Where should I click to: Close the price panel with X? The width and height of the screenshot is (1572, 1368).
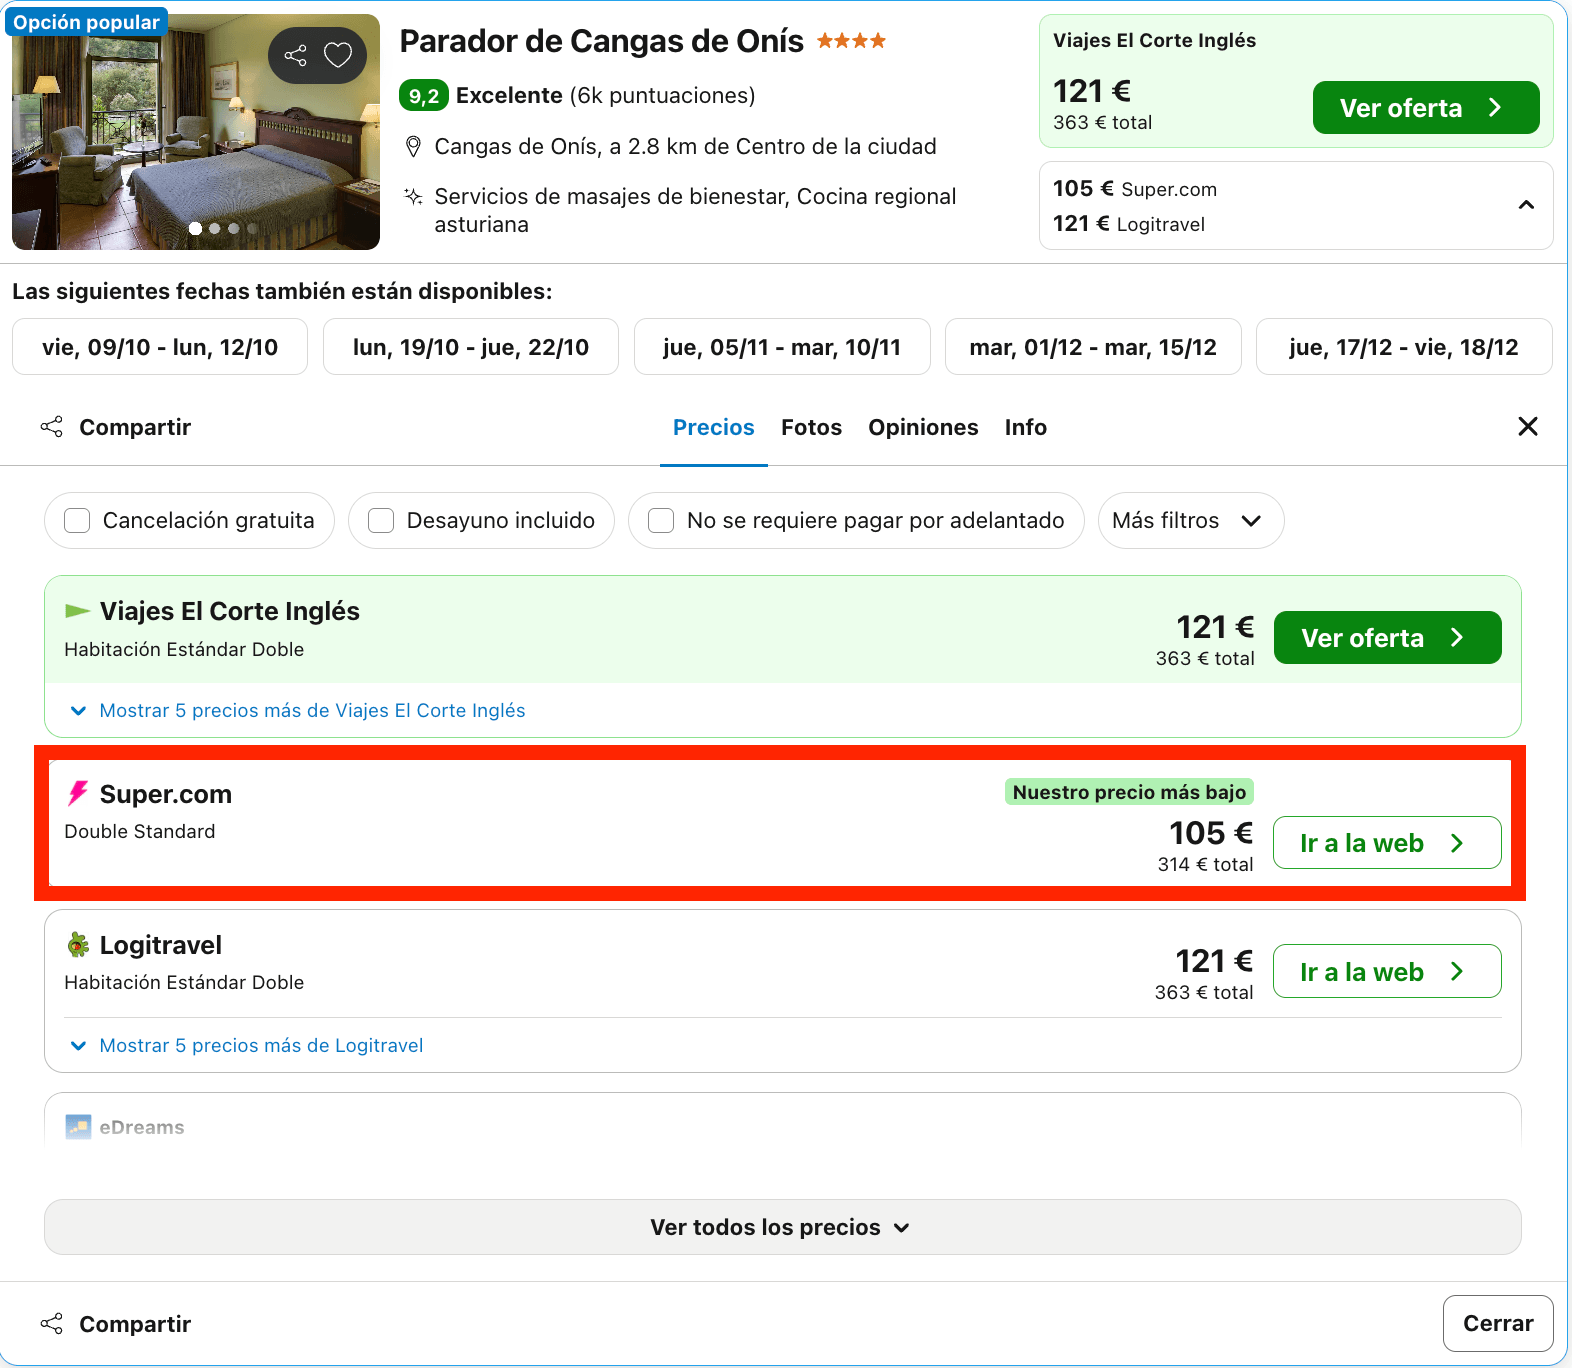[x=1528, y=427]
